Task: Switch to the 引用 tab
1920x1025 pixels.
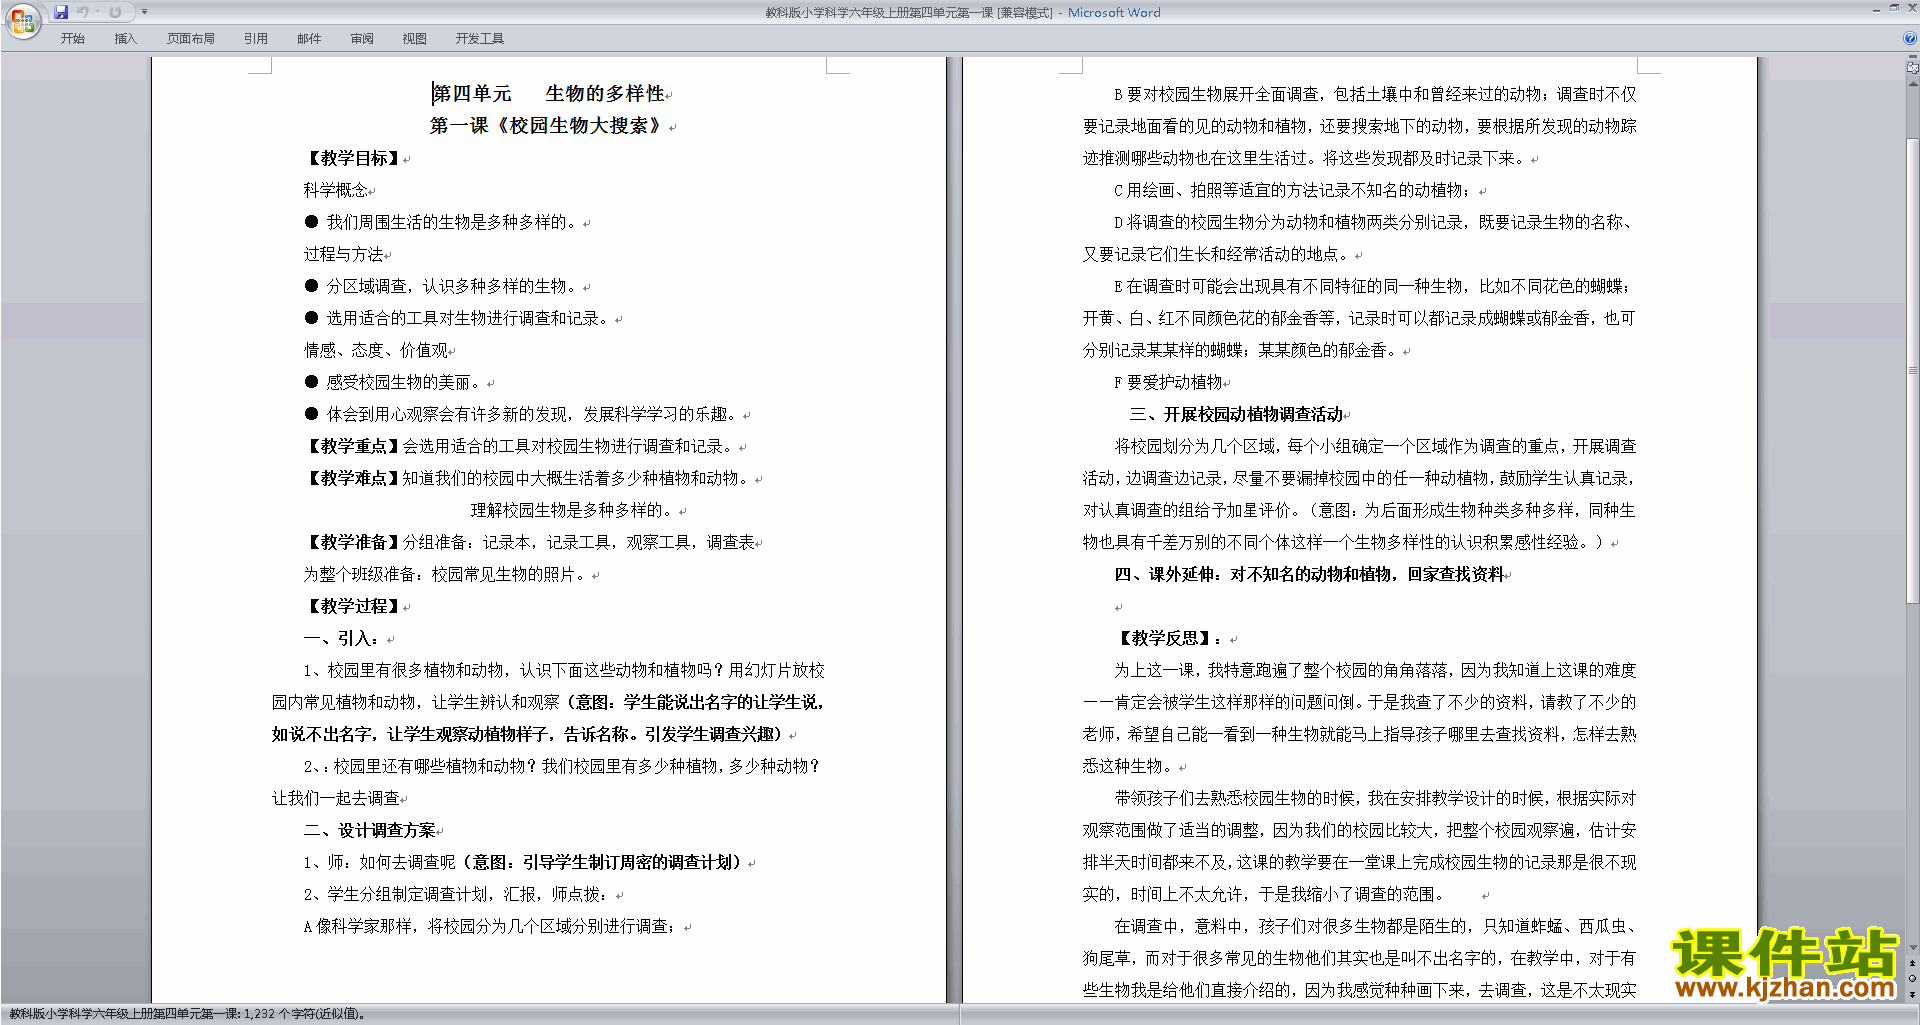Action: (x=255, y=39)
